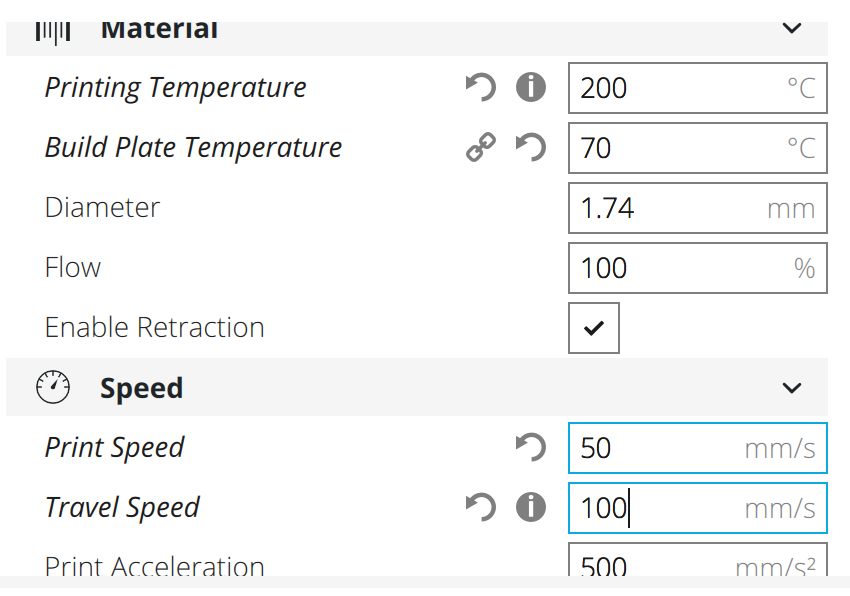Click the Speed section header
The height and width of the screenshot is (596, 850).
(x=141, y=388)
